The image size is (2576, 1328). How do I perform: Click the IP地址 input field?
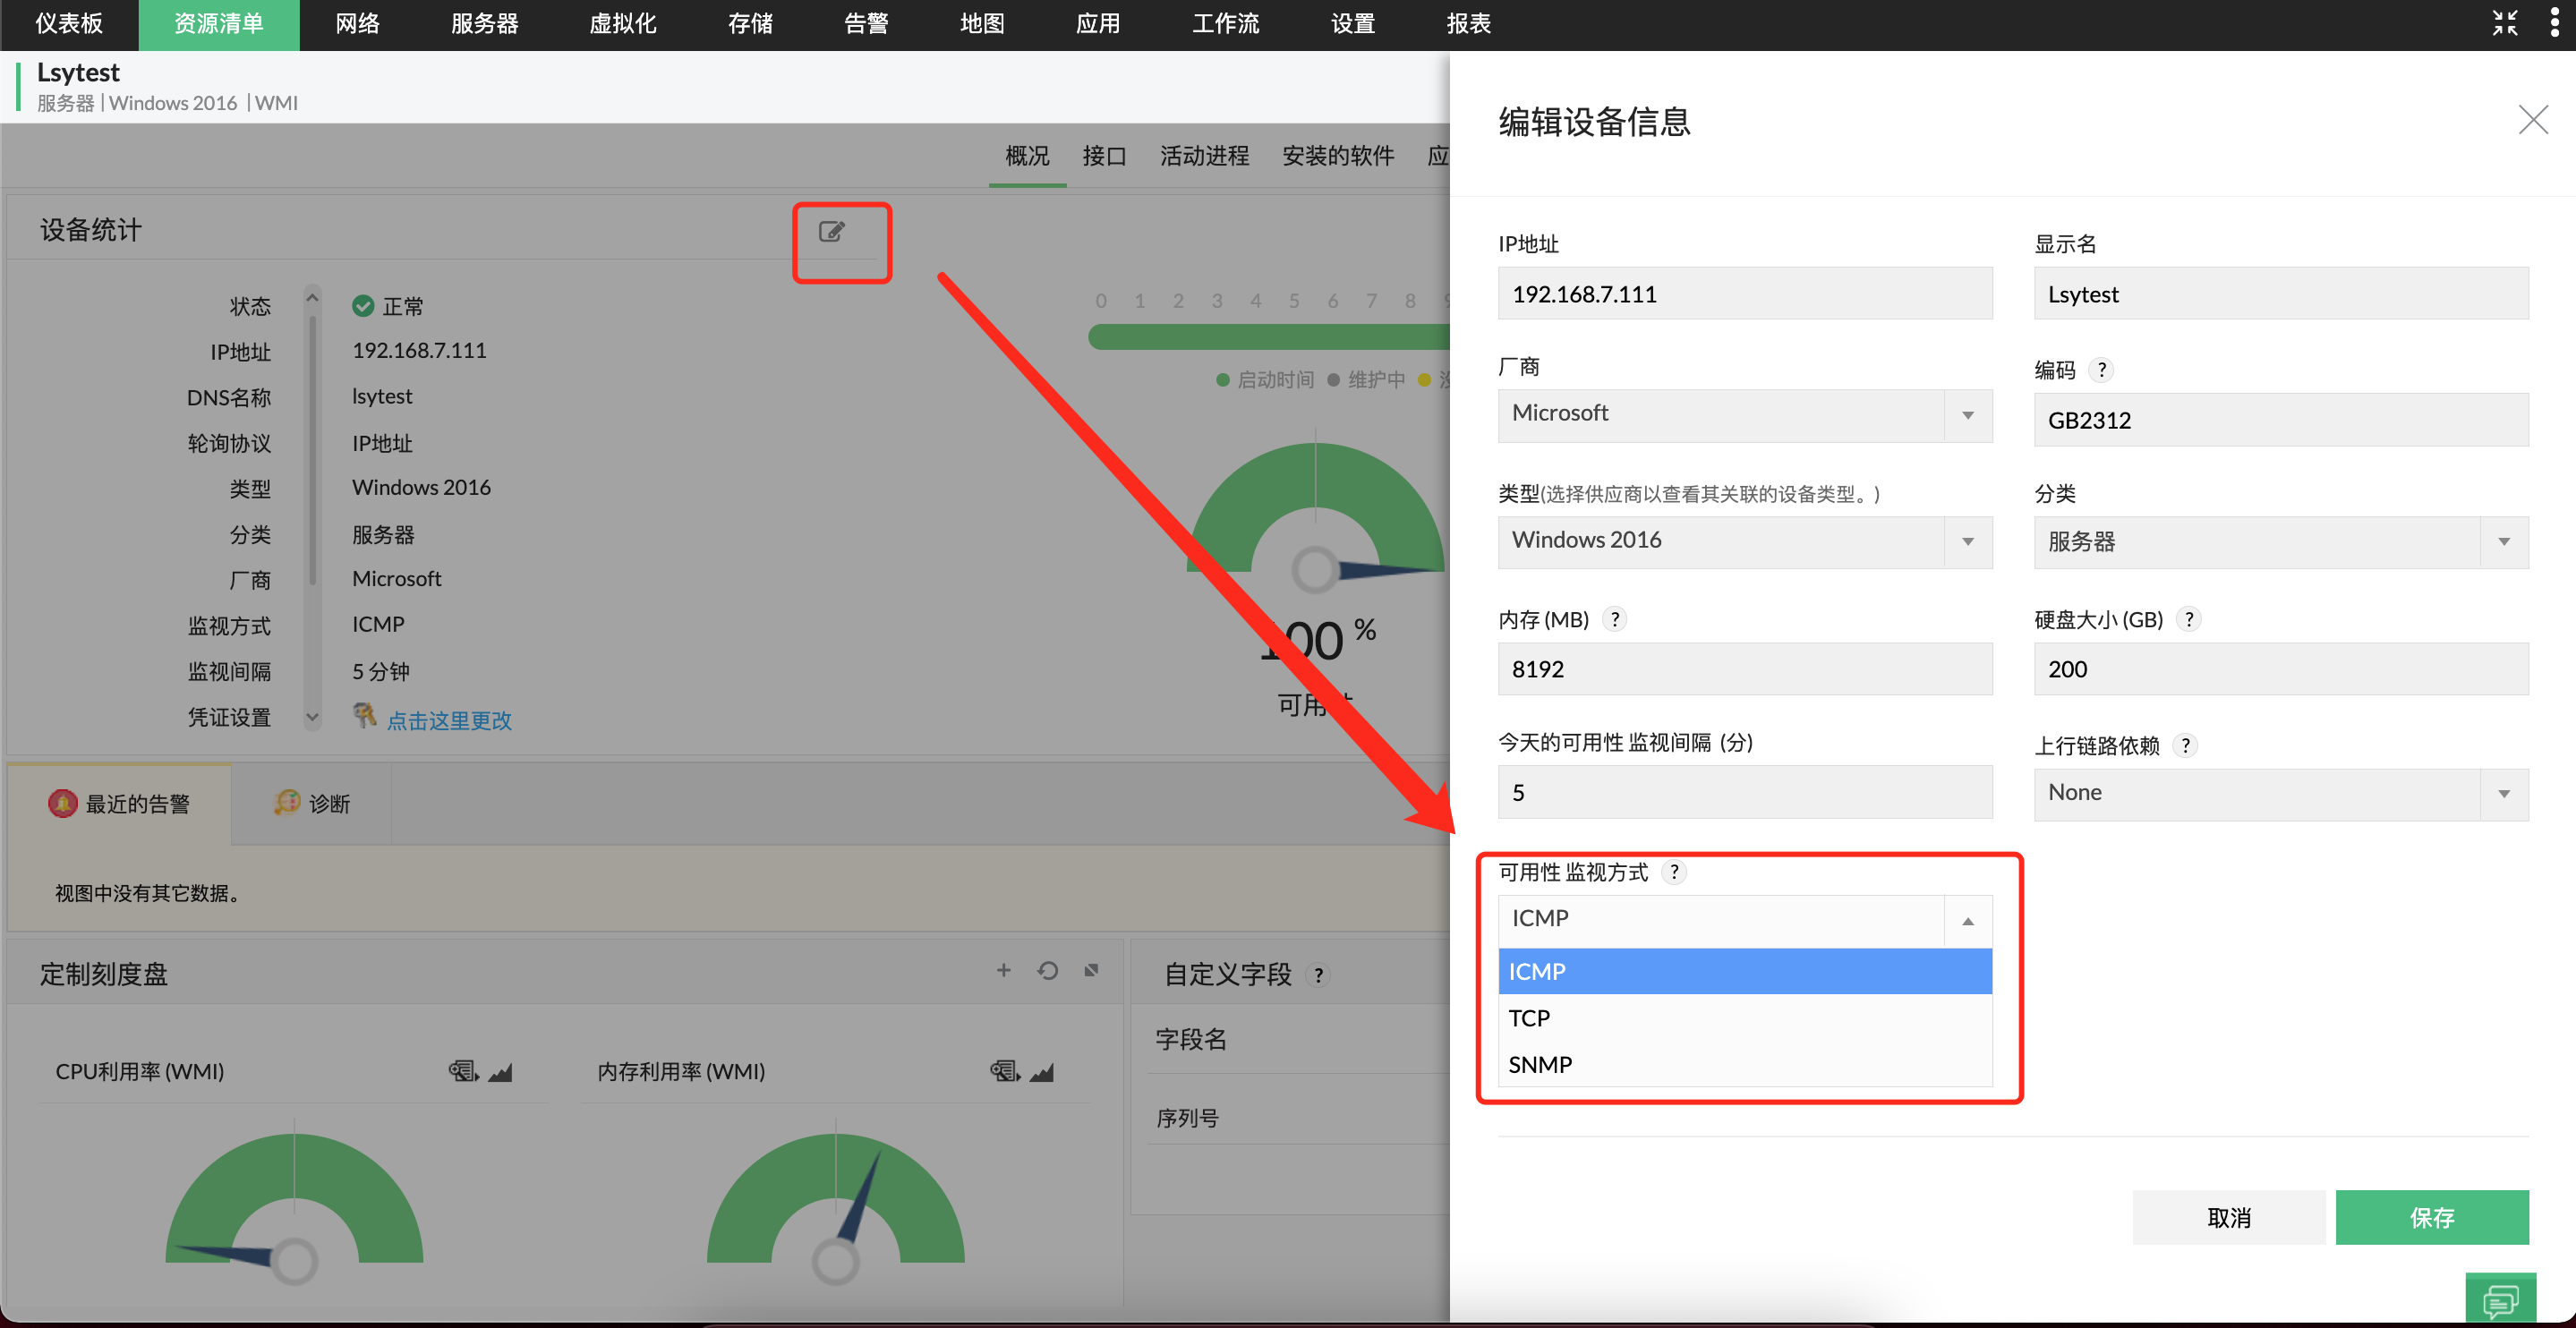click(1744, 294)
